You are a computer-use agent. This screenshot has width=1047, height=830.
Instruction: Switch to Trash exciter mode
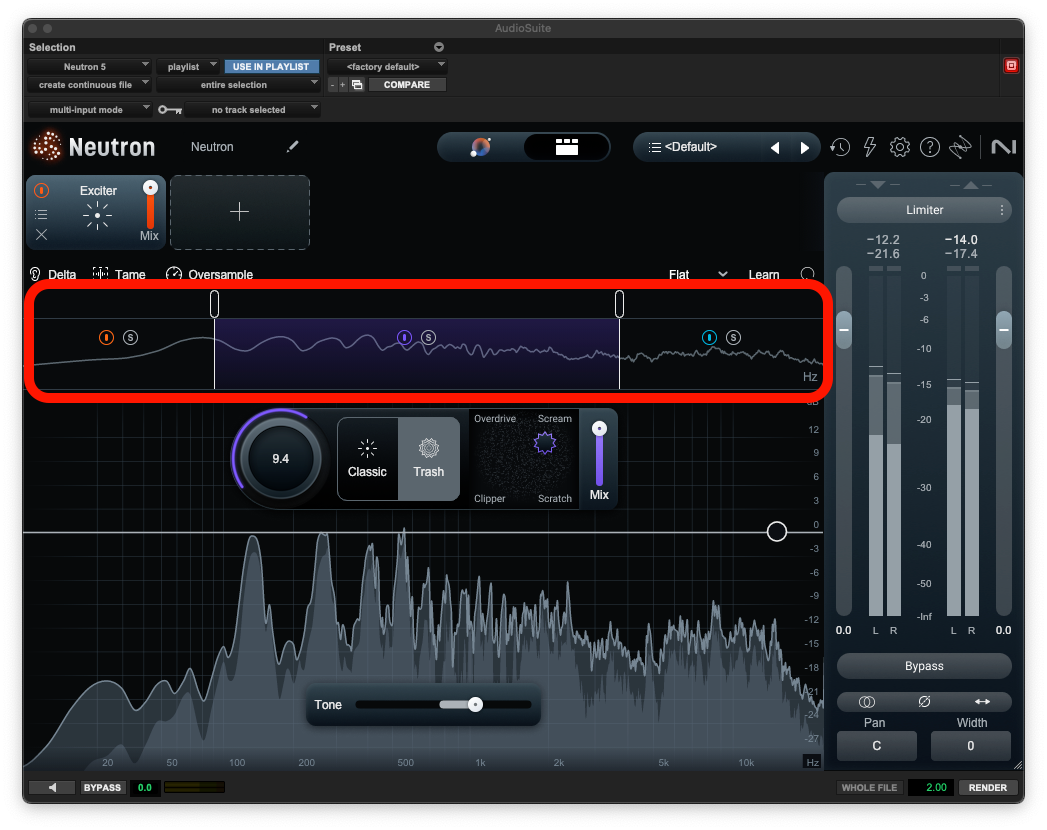(x=428, y=459)
